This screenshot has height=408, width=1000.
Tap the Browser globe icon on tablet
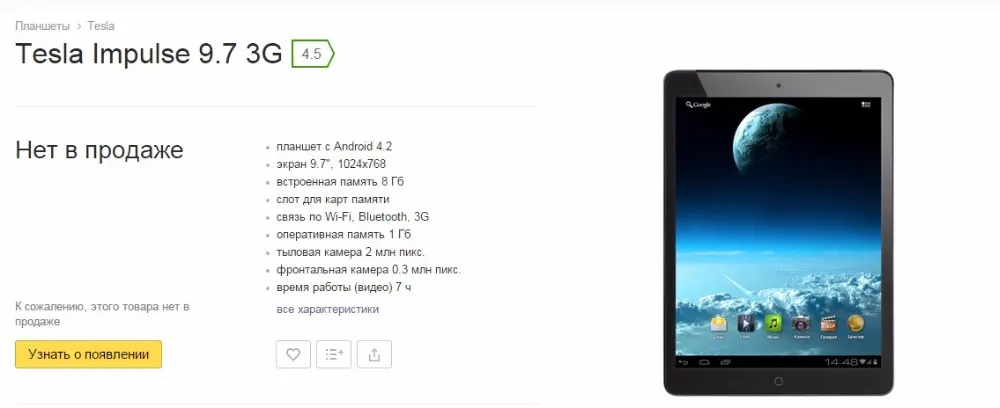tap(855, 324)
